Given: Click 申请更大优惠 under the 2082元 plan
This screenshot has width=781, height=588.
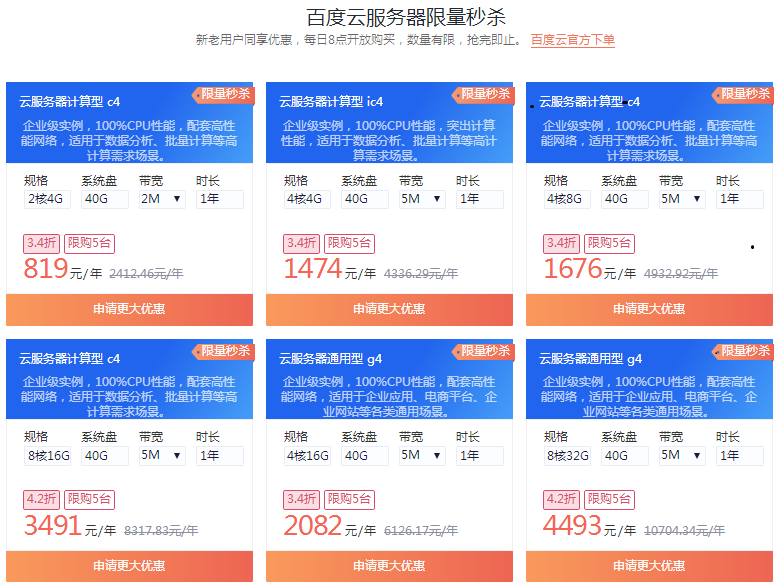Looking at the screenshot, I should [389, 566].
